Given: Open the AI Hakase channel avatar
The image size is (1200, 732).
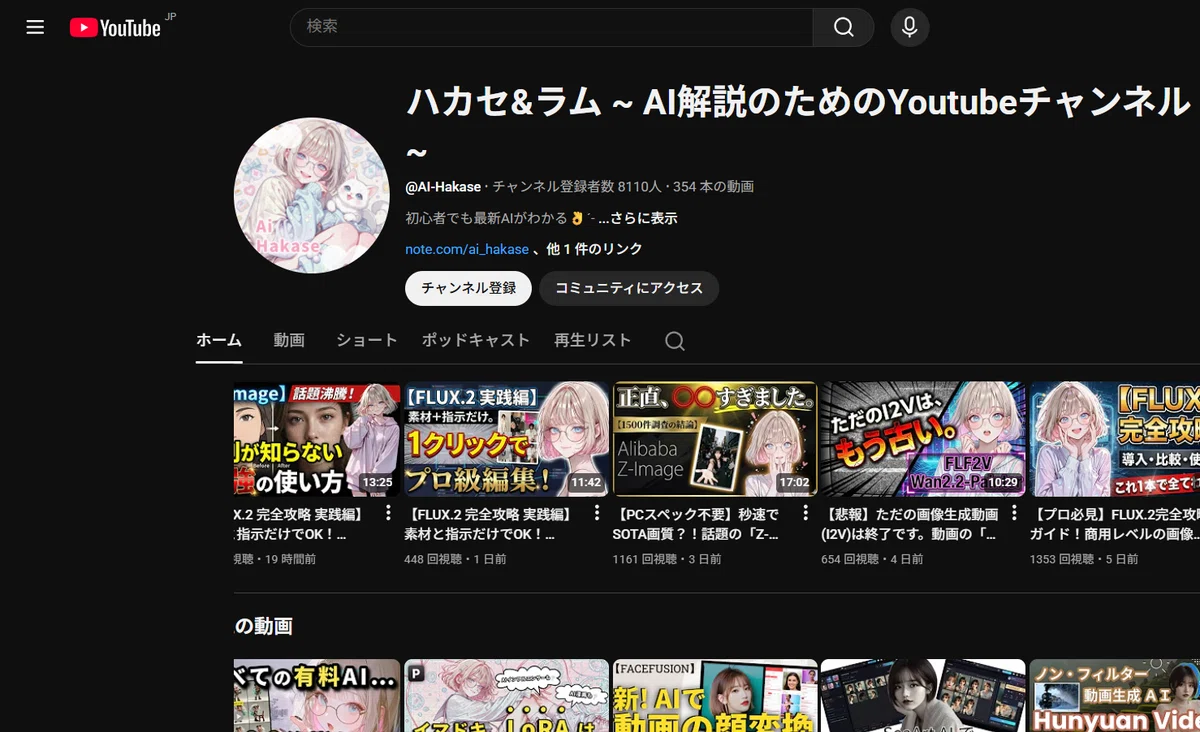Looking at the screenshot, I should tap(311, 195).
